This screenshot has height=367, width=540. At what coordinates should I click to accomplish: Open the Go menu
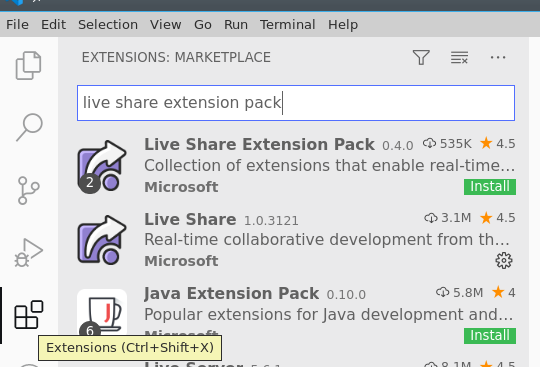click(x=203, y=25)
